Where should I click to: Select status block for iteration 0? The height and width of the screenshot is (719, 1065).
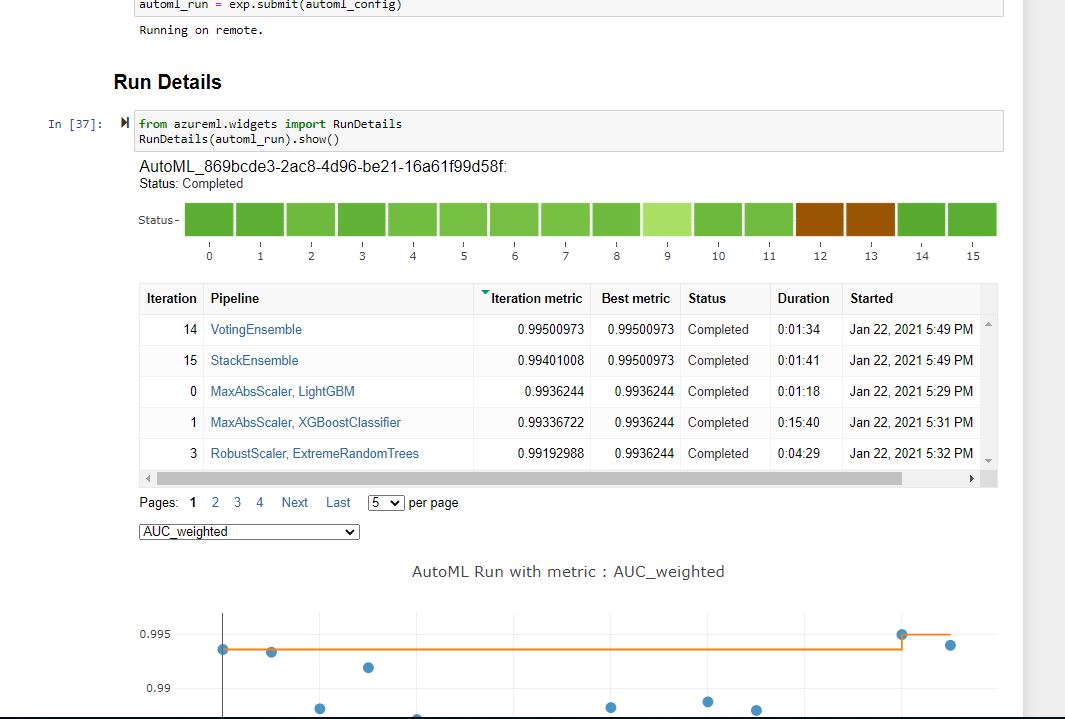pyautogui.click(x=209, y=219)
